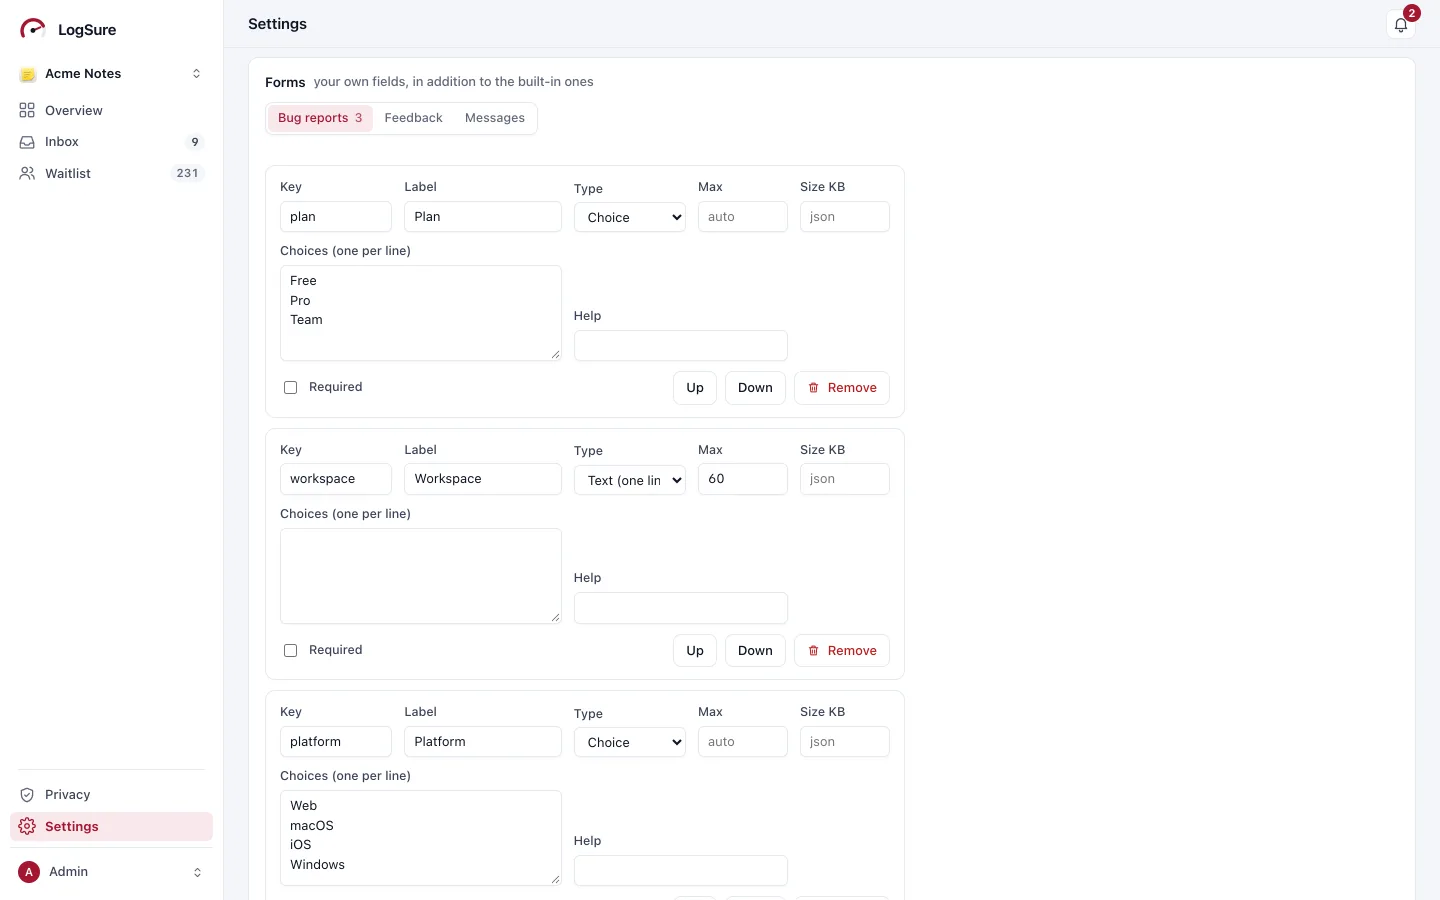Open Overview in the sidebar

[x=111, y=110]
